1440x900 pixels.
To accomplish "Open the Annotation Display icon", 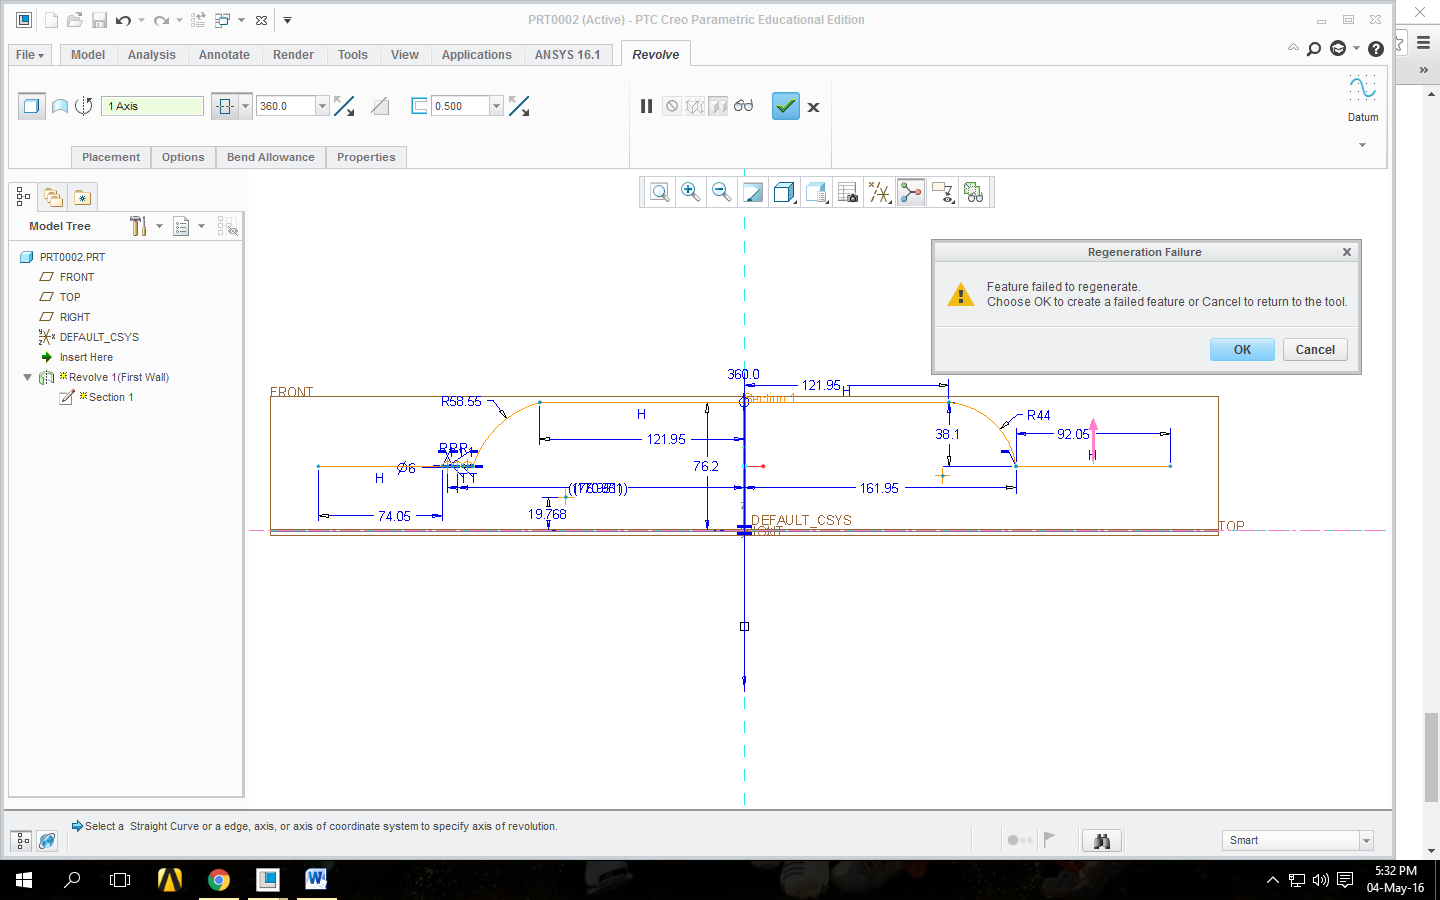I will tap(943, 192).
